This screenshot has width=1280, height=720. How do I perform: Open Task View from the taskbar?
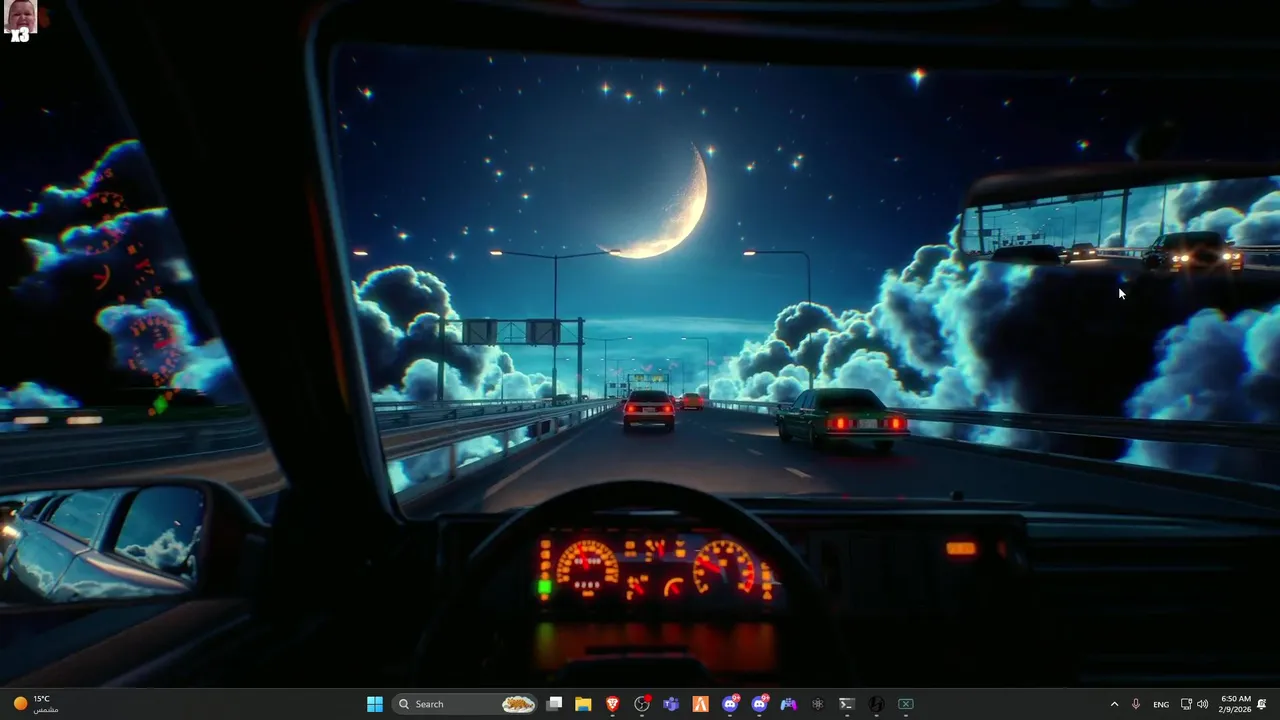point(555,704)
